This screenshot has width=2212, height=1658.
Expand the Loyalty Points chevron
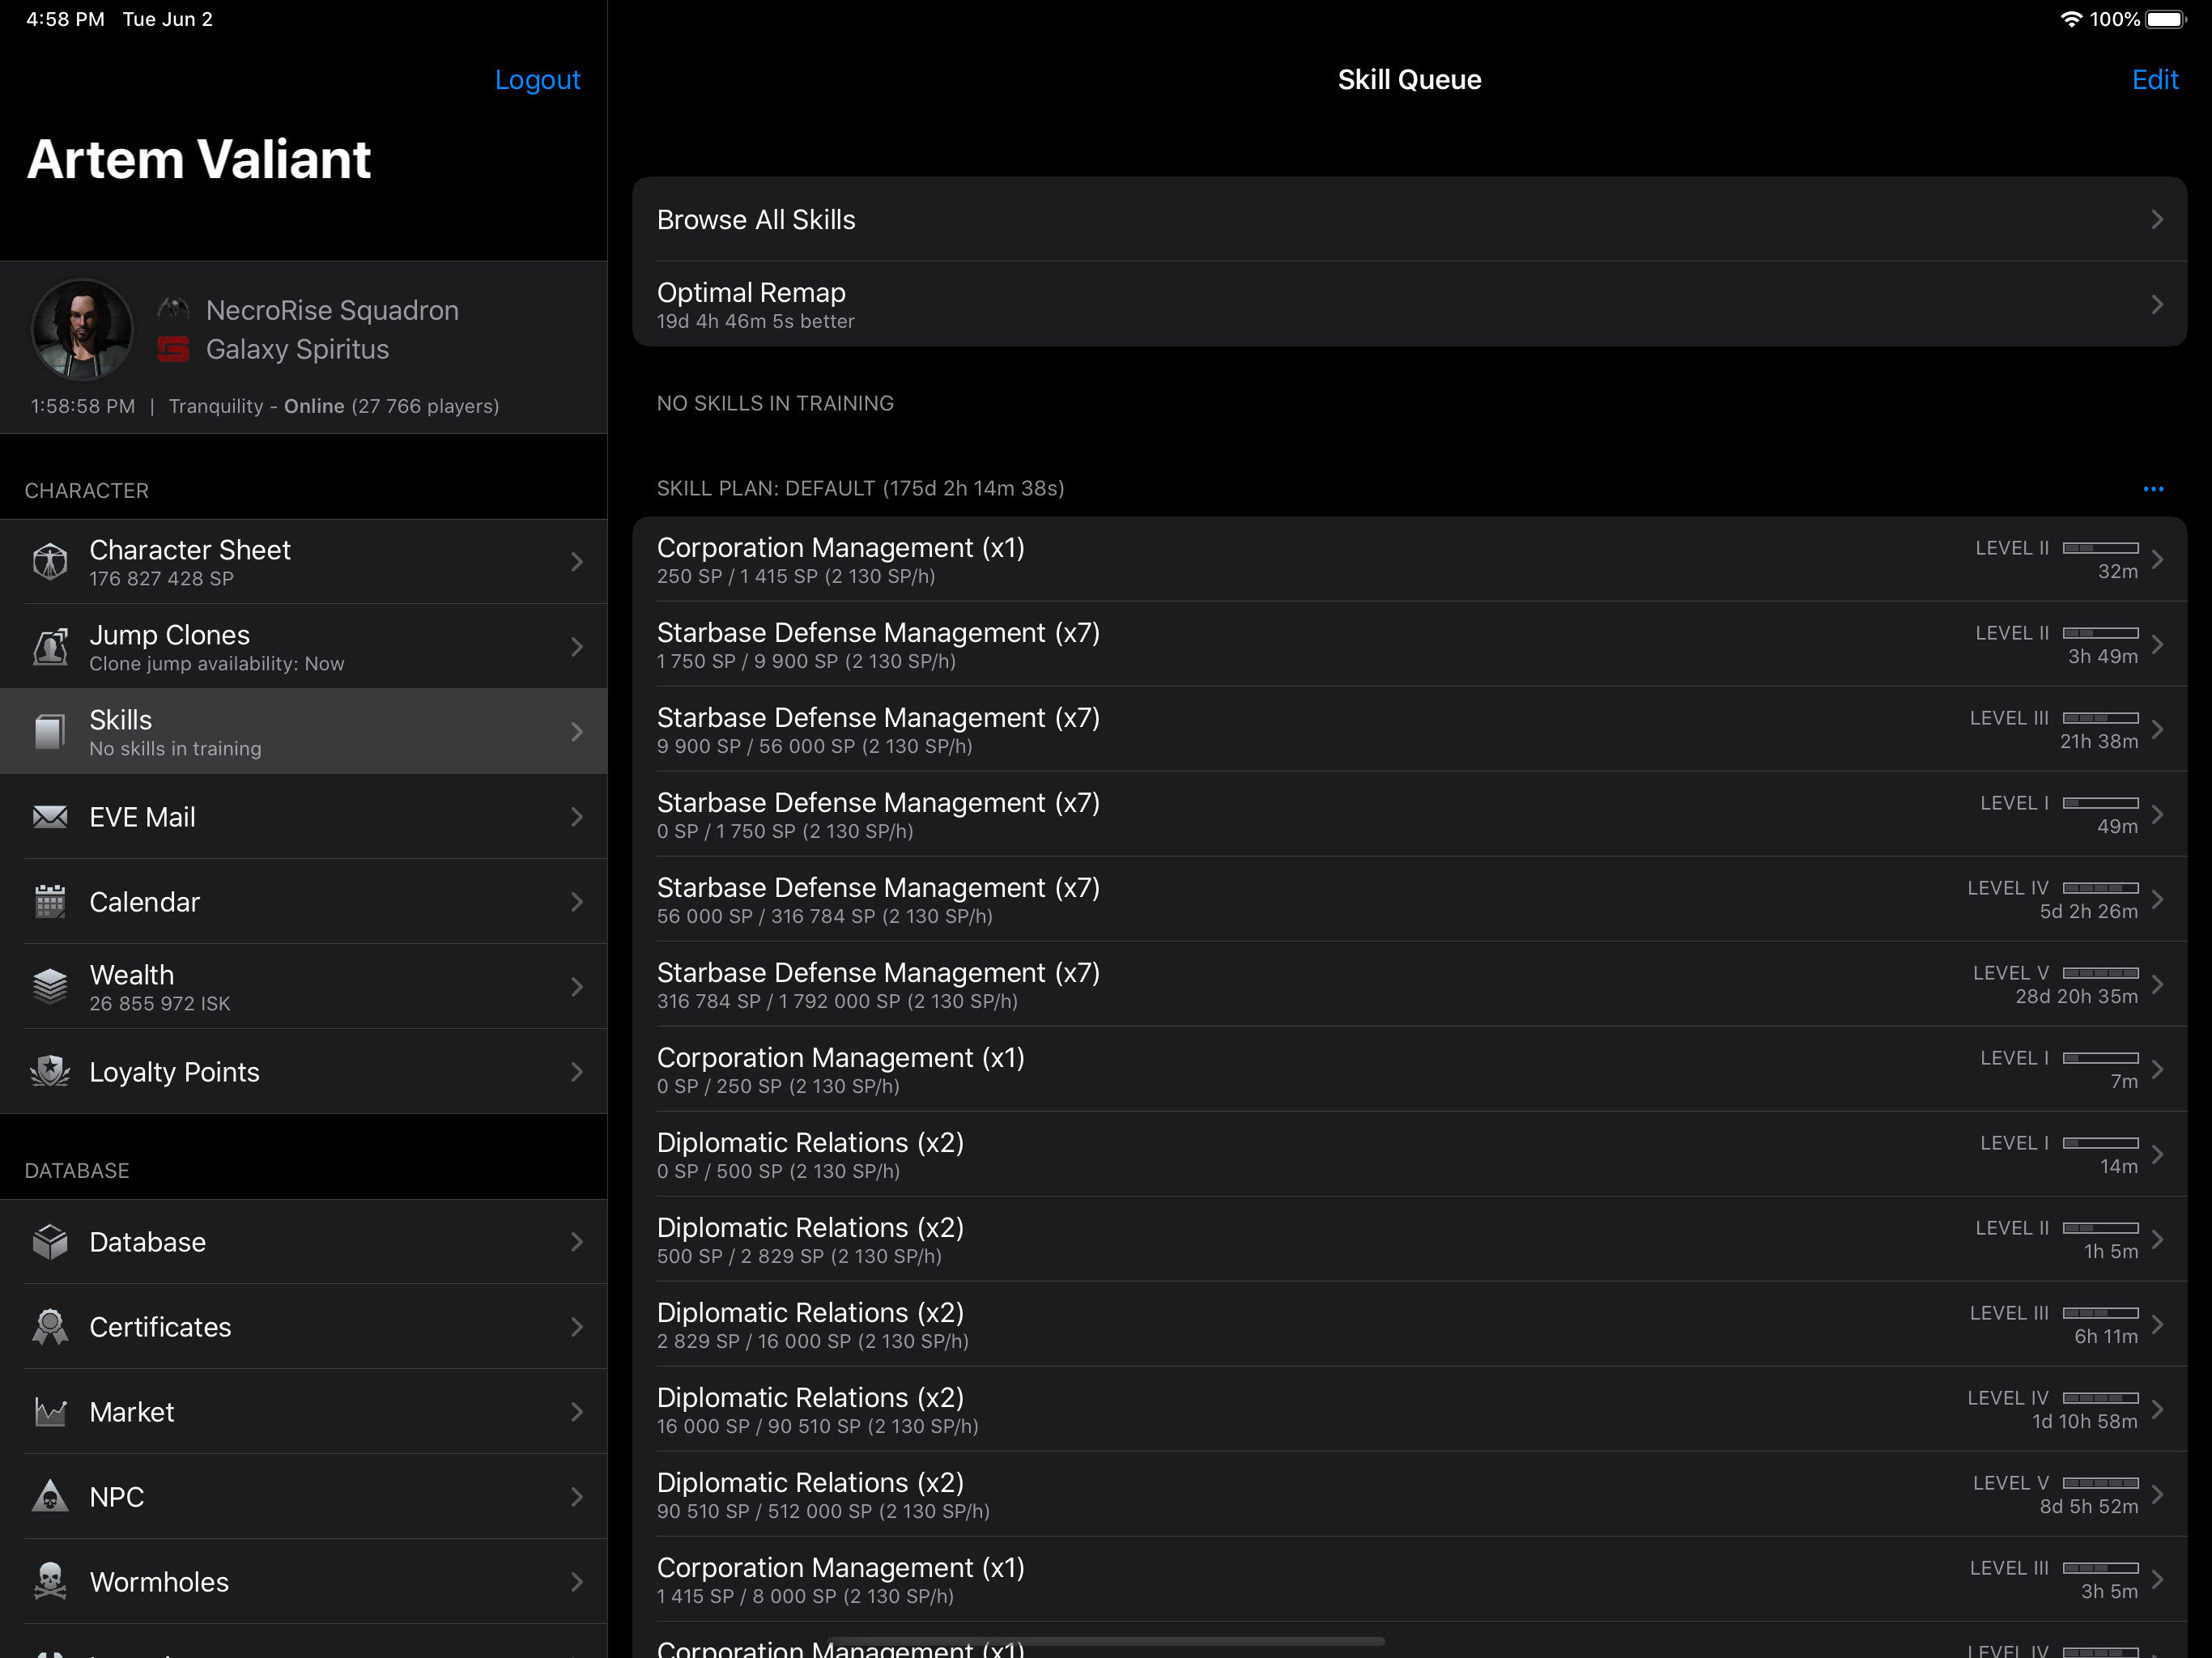[x=577, y=1071]
